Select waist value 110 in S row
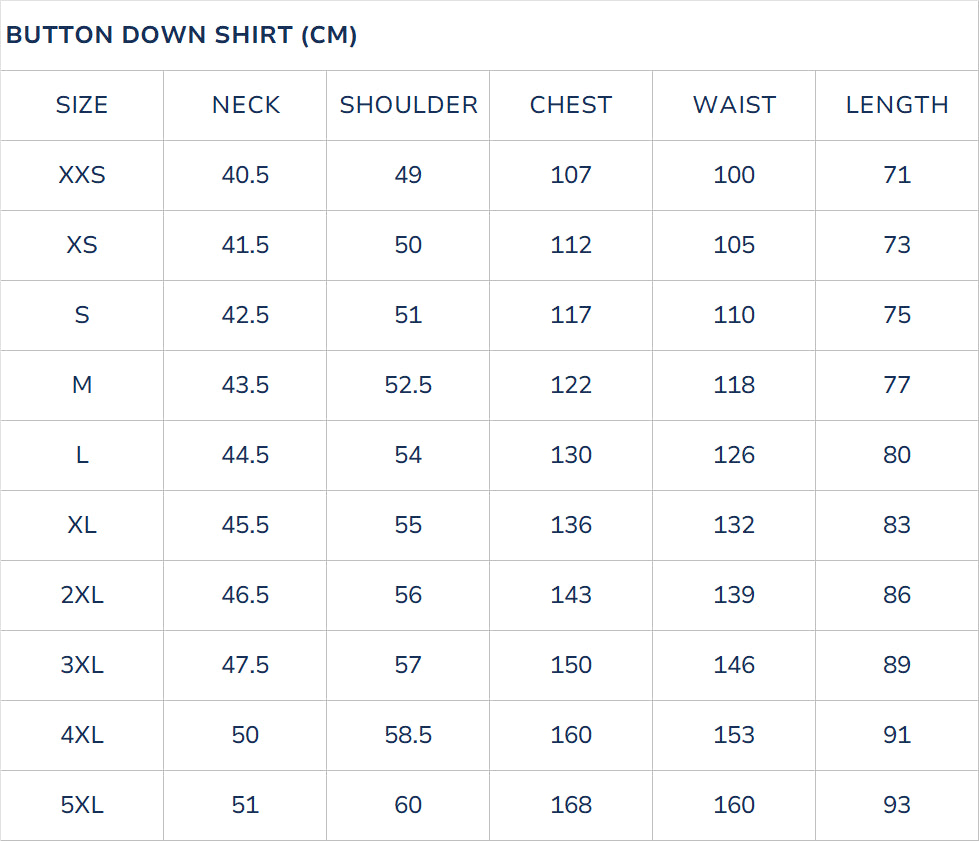This screenshot has width=979, height=841. click(x=734, y=315)
